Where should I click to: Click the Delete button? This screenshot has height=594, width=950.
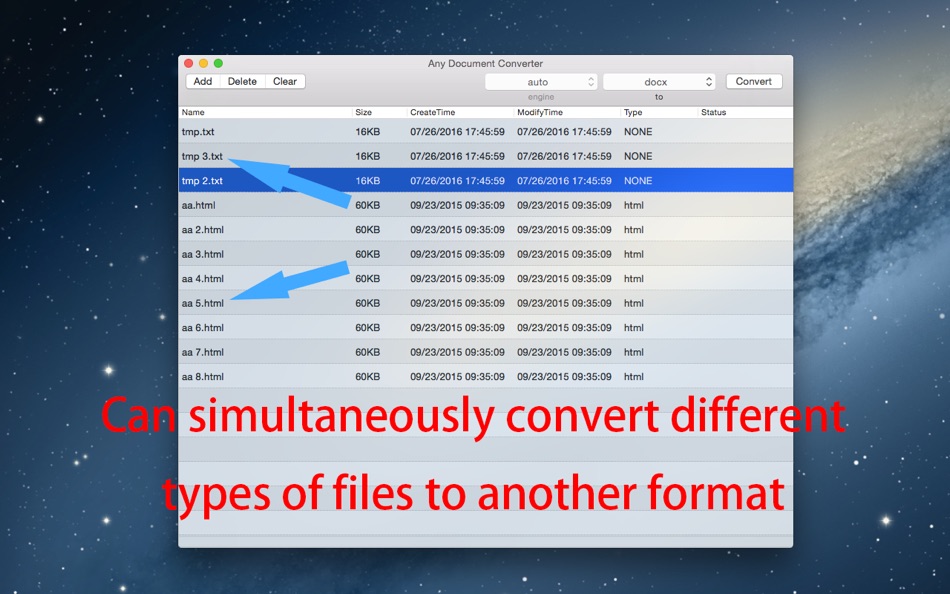(242, 81)
